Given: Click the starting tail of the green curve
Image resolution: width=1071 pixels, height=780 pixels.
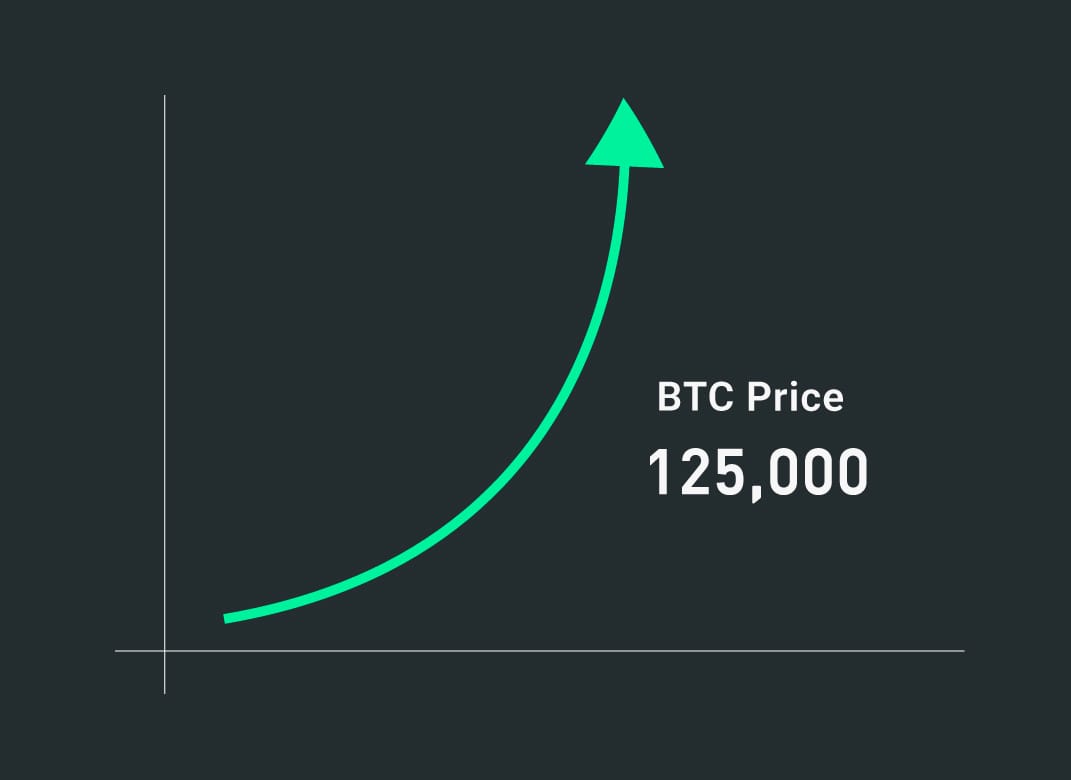Looking at the screenshot, I should point(228,618).
